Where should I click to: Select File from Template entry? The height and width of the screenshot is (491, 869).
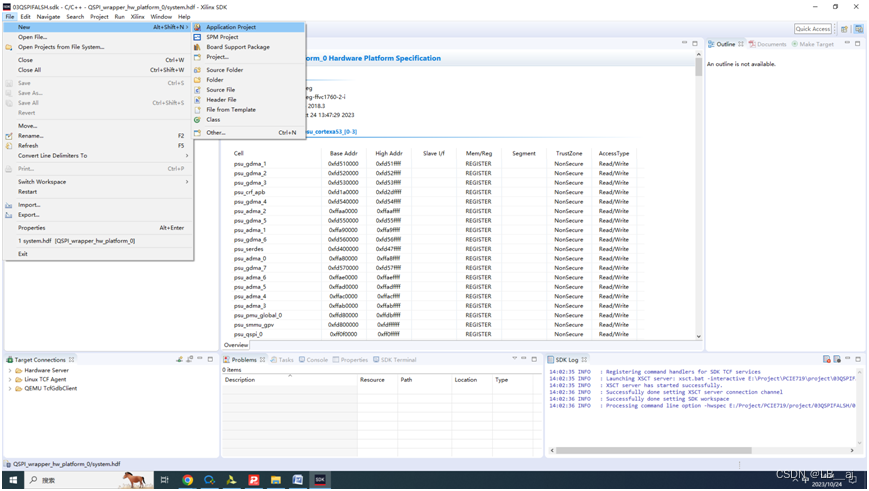[x=248, y=110]
